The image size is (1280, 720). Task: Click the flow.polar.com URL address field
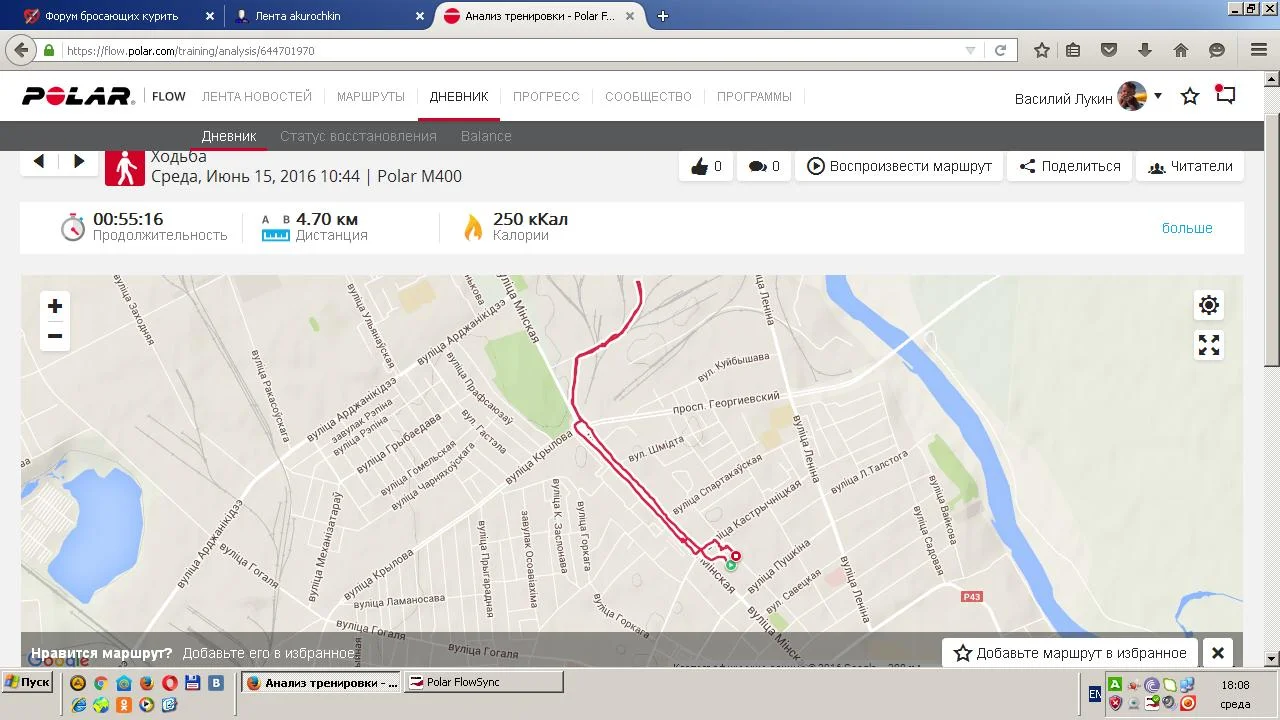point(512,50)
